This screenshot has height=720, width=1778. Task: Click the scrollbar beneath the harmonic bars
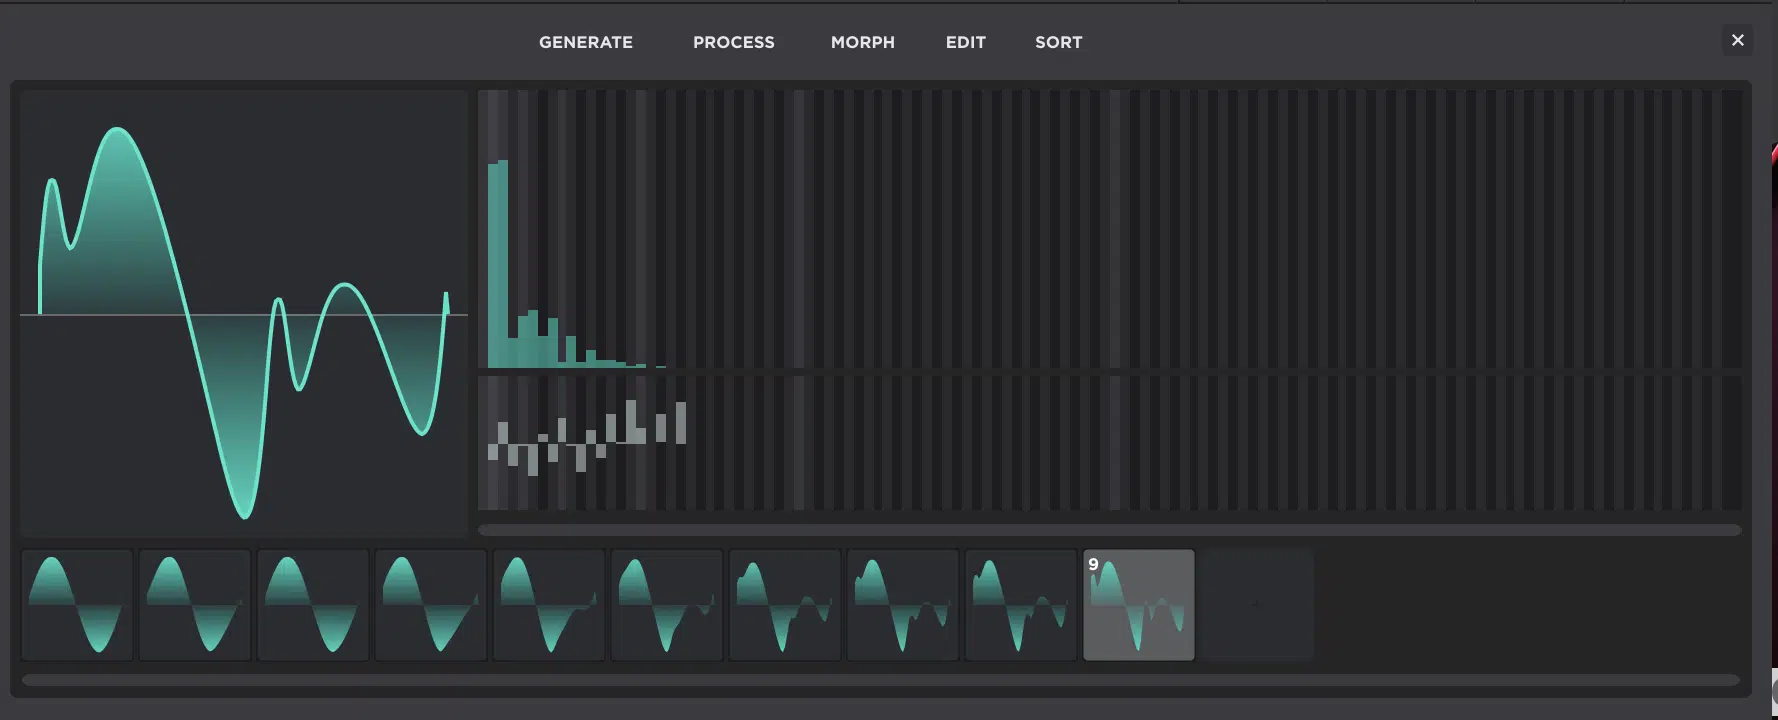tap(1108, 530)
